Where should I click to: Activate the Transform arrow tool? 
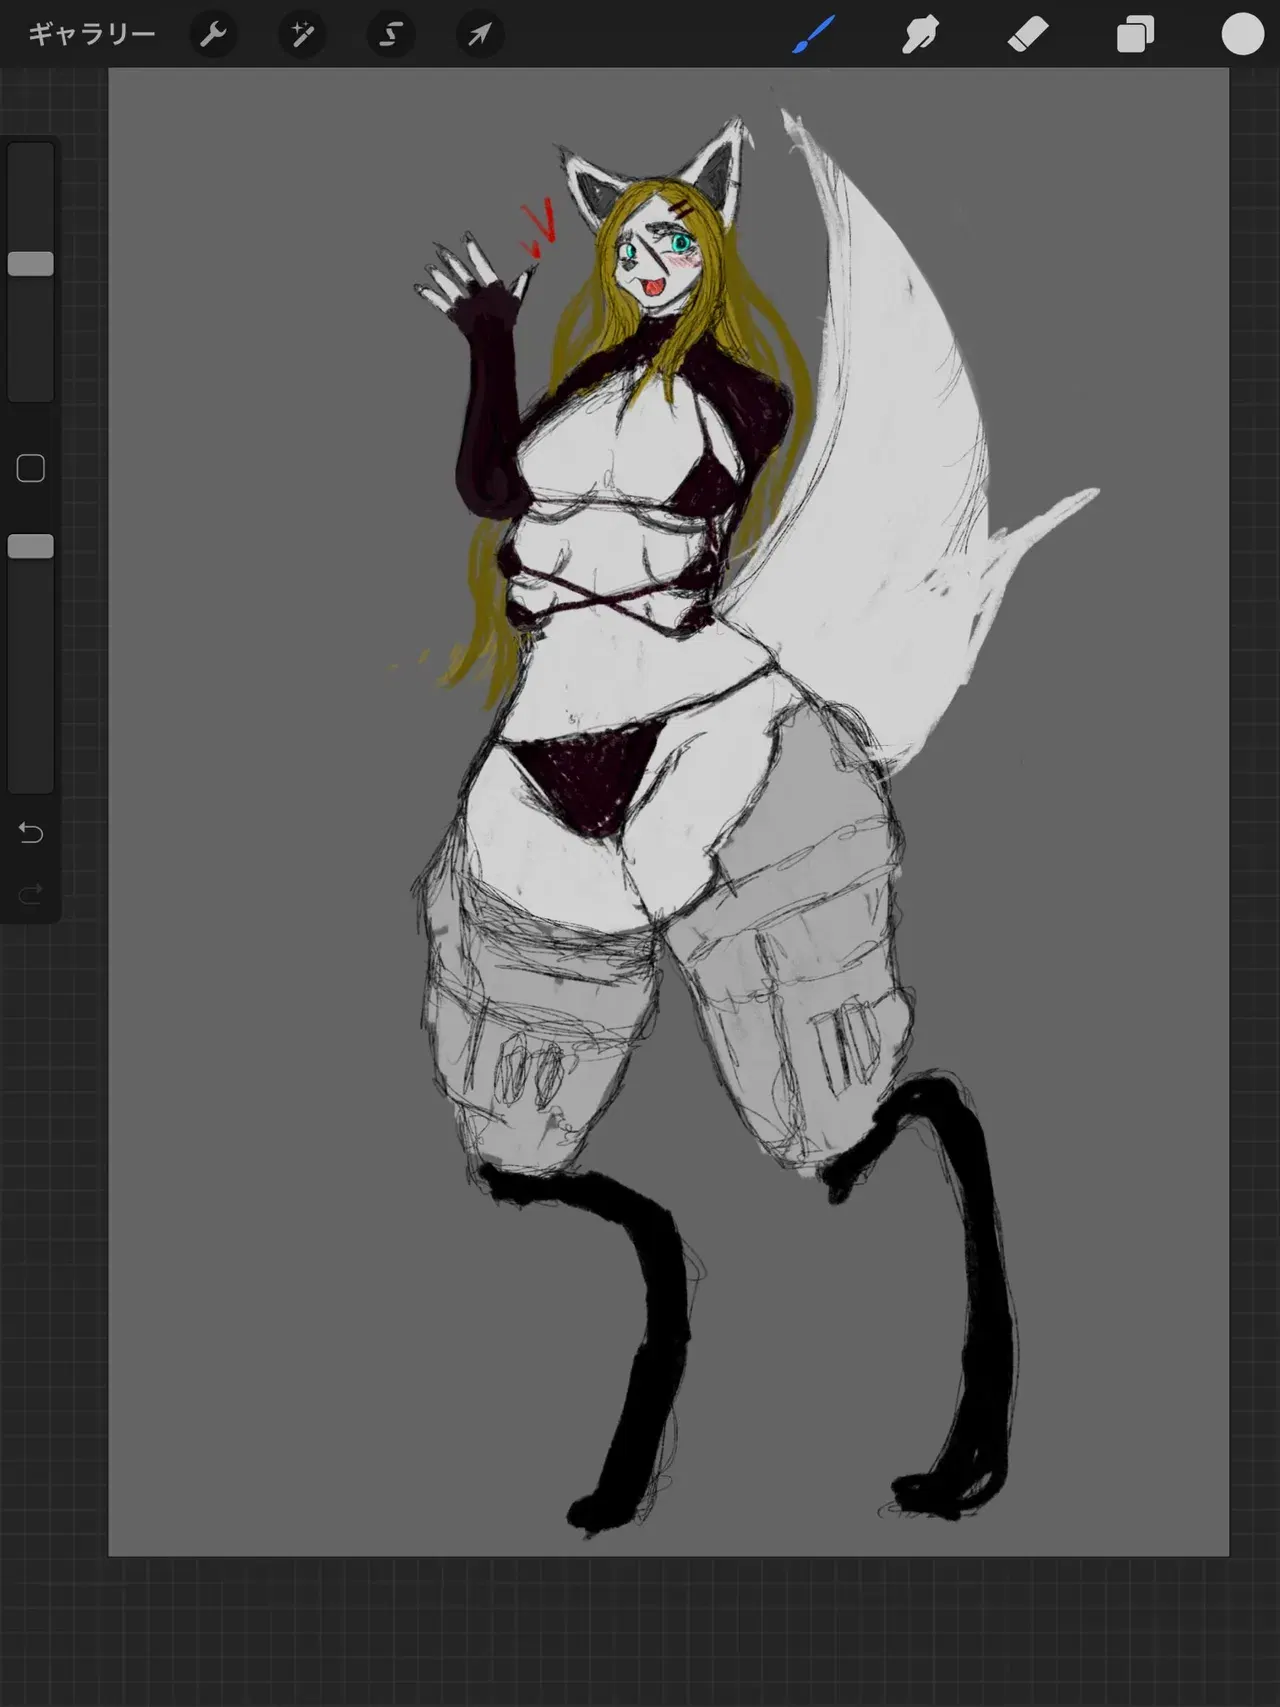click(479, 35)
